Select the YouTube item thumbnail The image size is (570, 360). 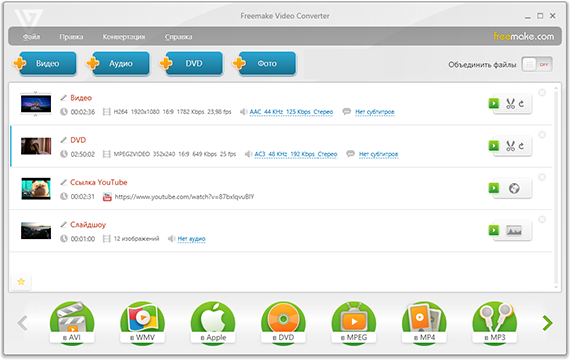pos(36,188)
